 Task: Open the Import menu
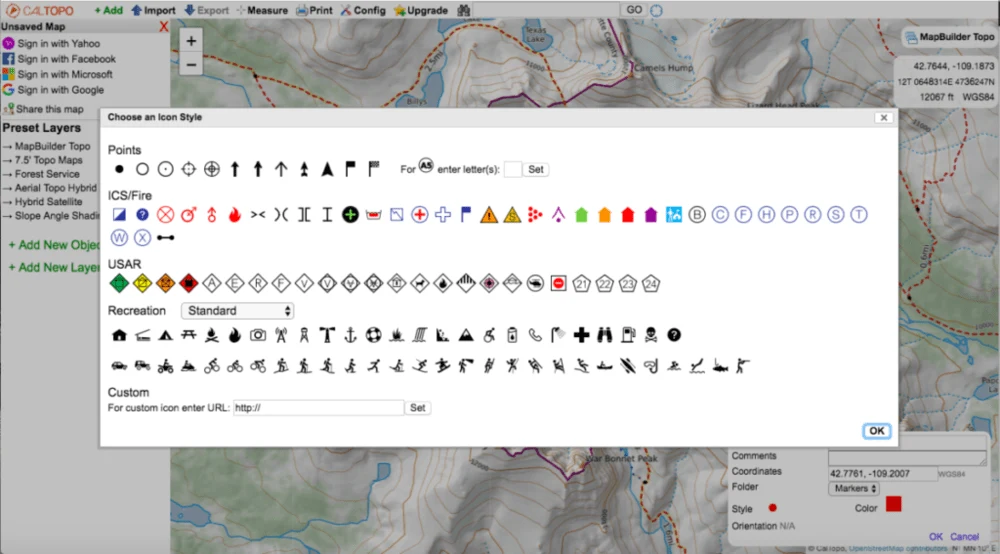point(153,10)
